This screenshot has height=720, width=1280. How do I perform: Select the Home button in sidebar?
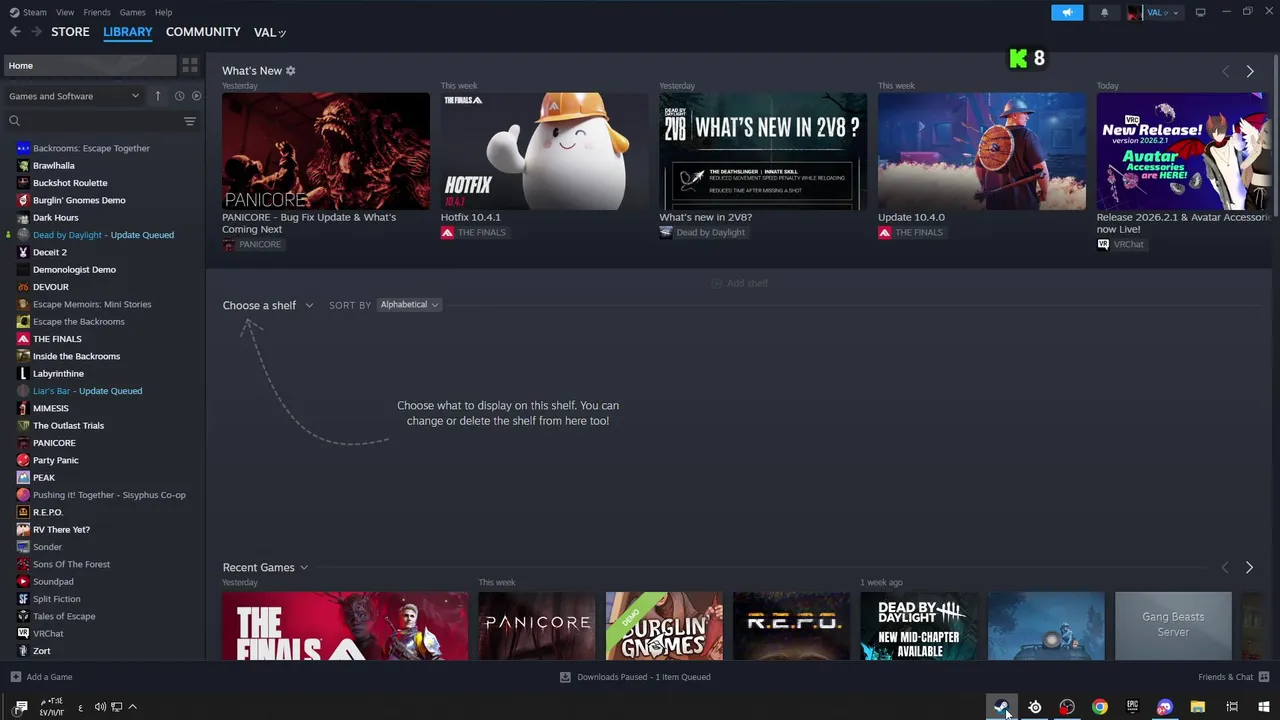[x=89, y=65]
